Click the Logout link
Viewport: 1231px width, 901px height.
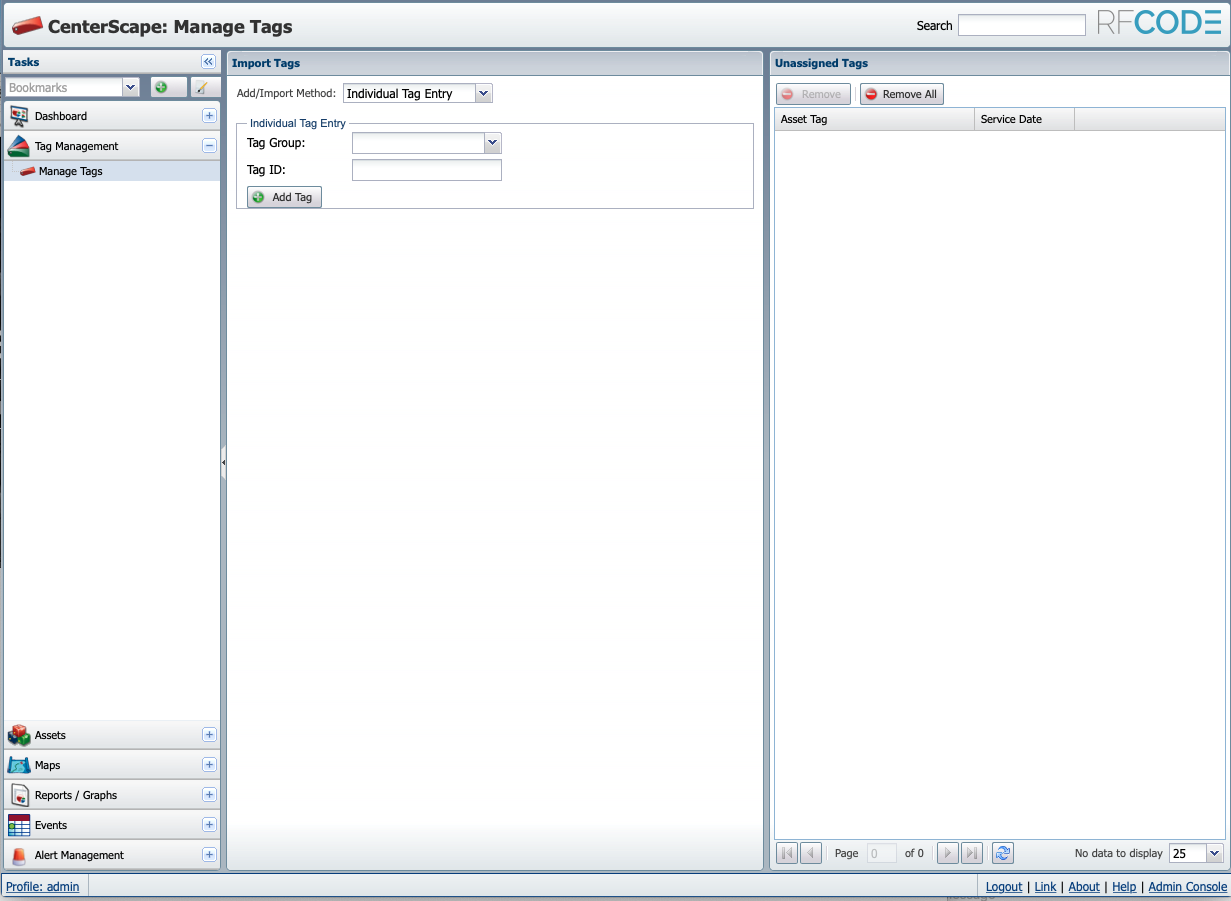1004,887
